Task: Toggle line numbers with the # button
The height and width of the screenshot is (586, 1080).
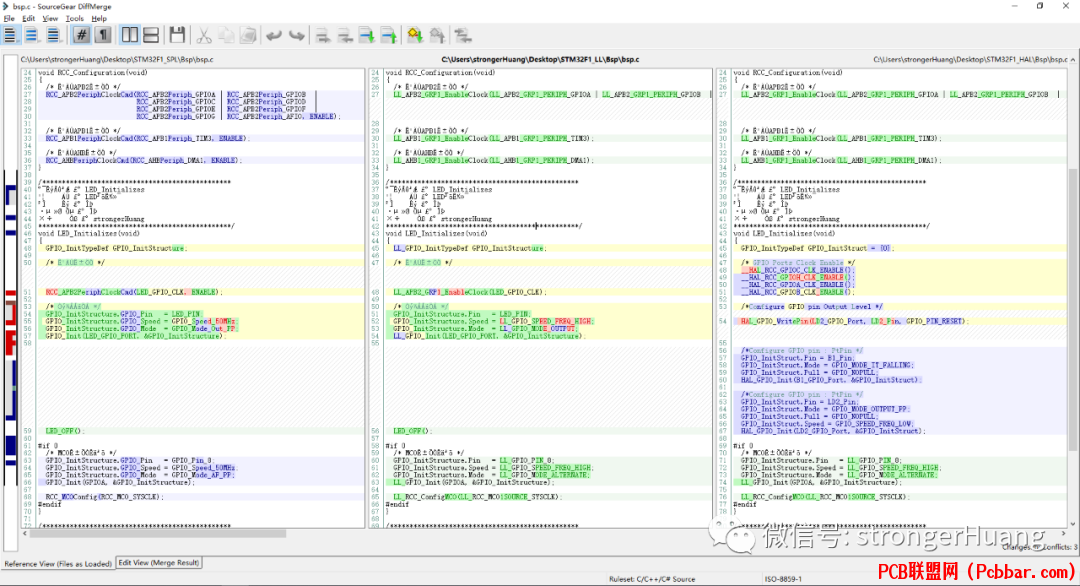Action: coord(81,35)
